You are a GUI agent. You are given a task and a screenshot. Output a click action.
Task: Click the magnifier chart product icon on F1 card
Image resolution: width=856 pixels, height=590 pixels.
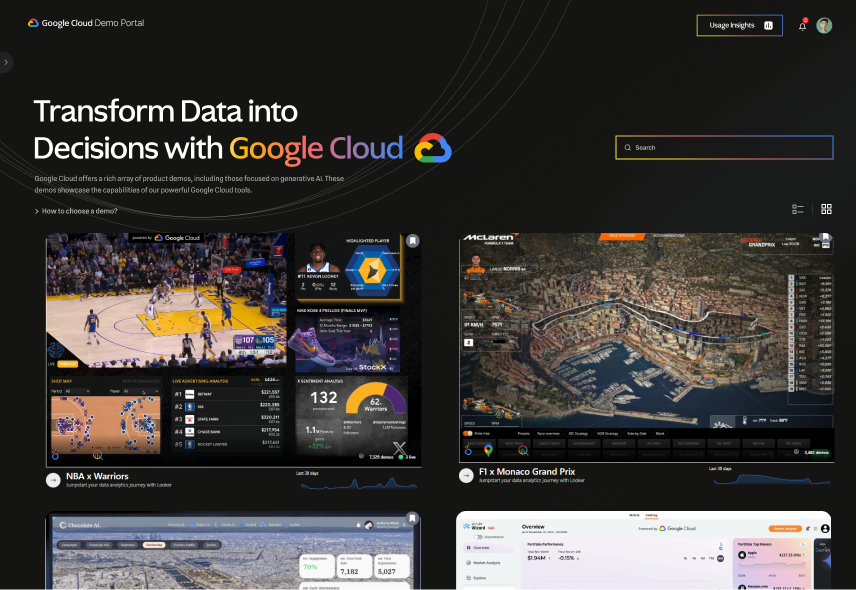523,450
